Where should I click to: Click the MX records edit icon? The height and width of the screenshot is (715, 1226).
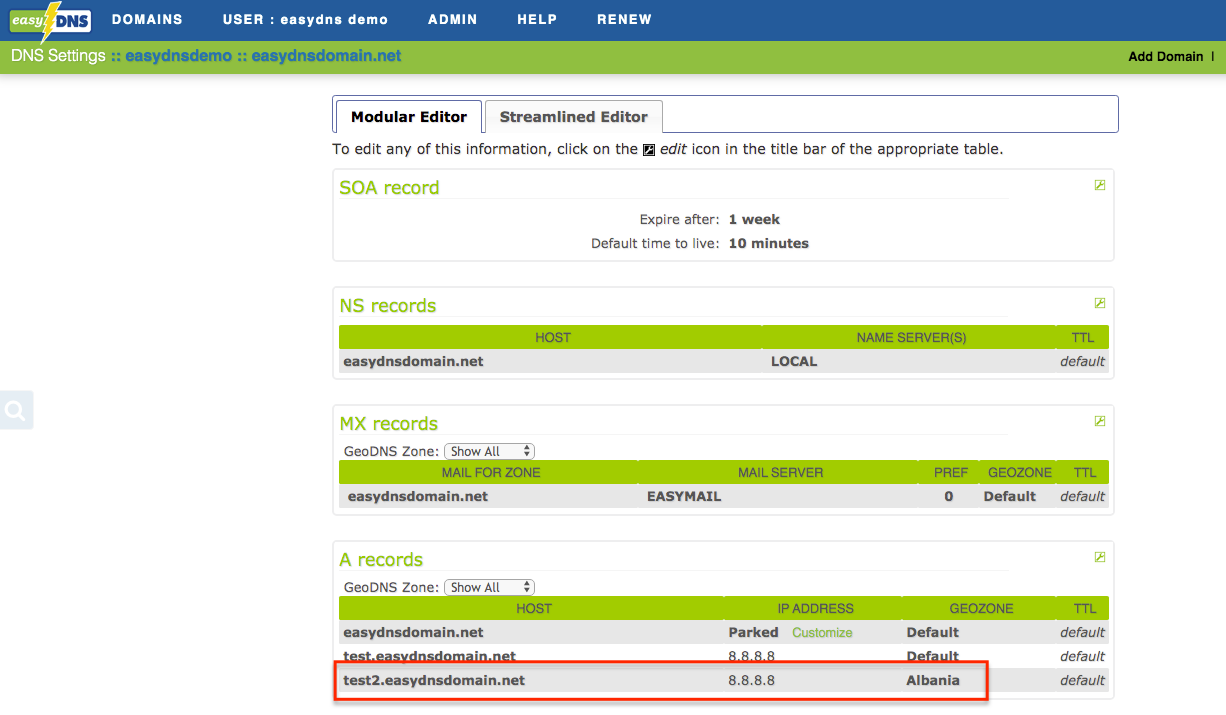pyautogui.click(x=1100, y=421)
